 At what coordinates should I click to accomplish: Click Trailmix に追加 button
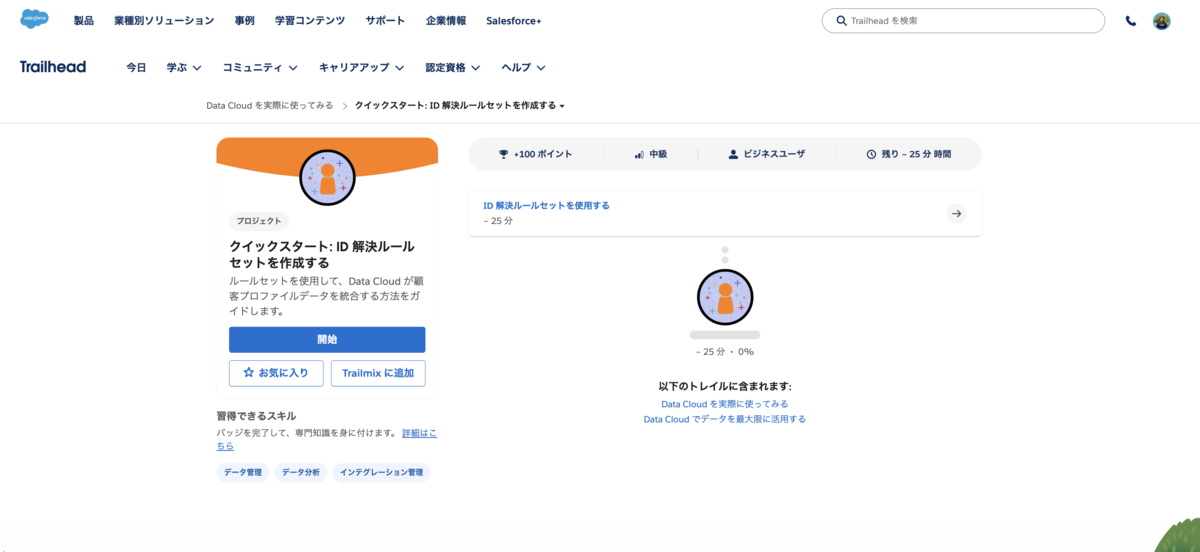tap(378, 373)
